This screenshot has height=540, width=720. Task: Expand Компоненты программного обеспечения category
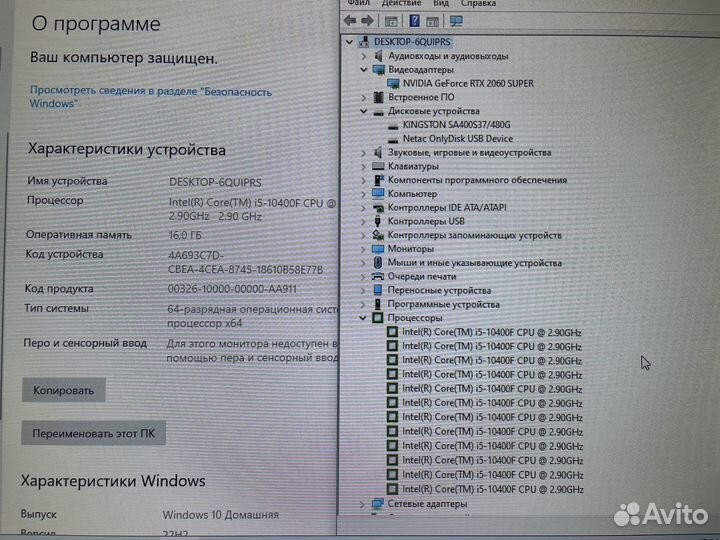(x=364, y=180)
